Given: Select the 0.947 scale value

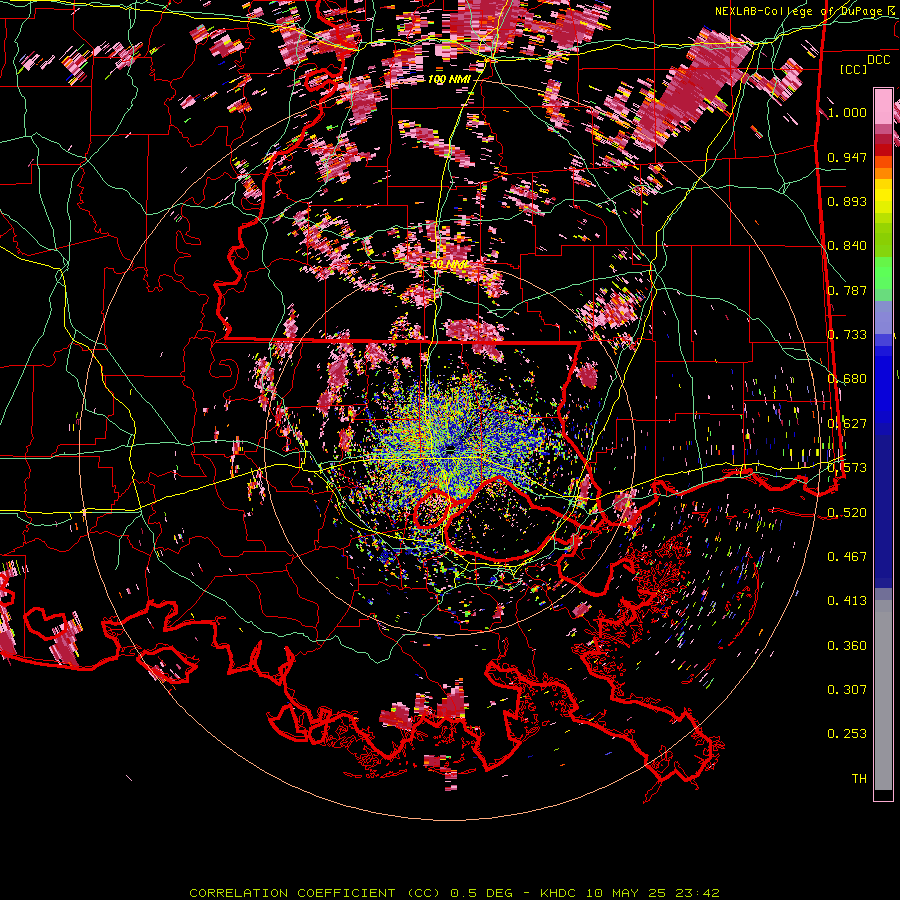Looking at the screenshot, I should tap(847, 157).
